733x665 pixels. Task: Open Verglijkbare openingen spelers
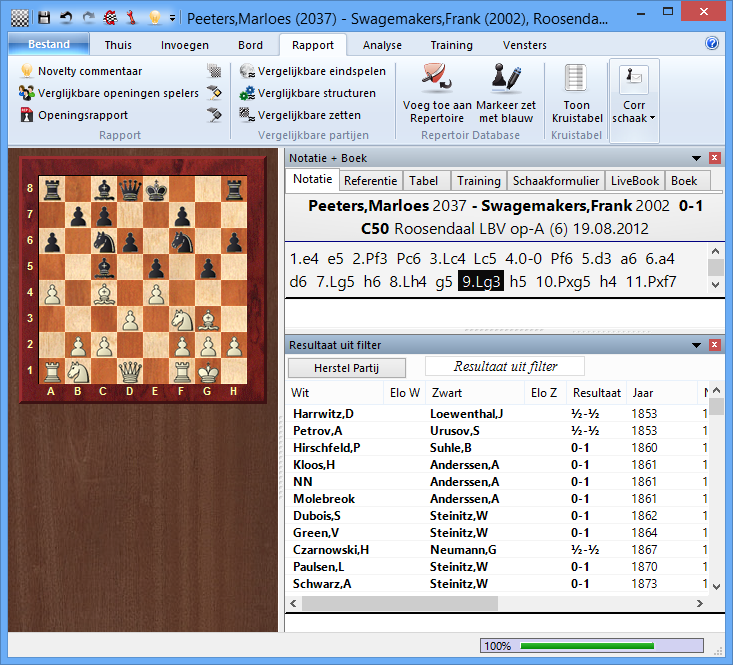point(108,93)
